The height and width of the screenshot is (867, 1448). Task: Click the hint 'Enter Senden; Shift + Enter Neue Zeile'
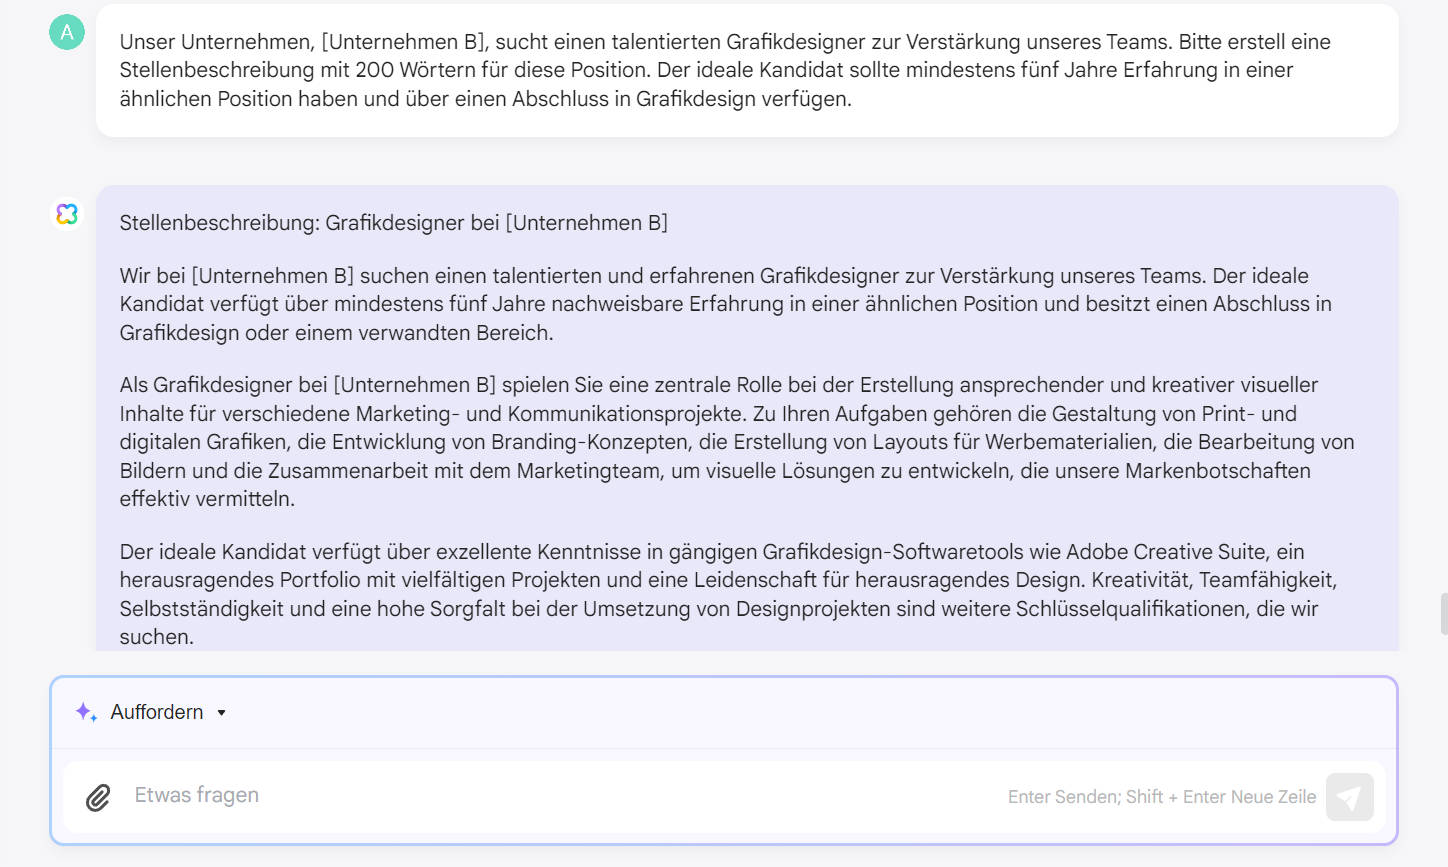coord(1162,797)
